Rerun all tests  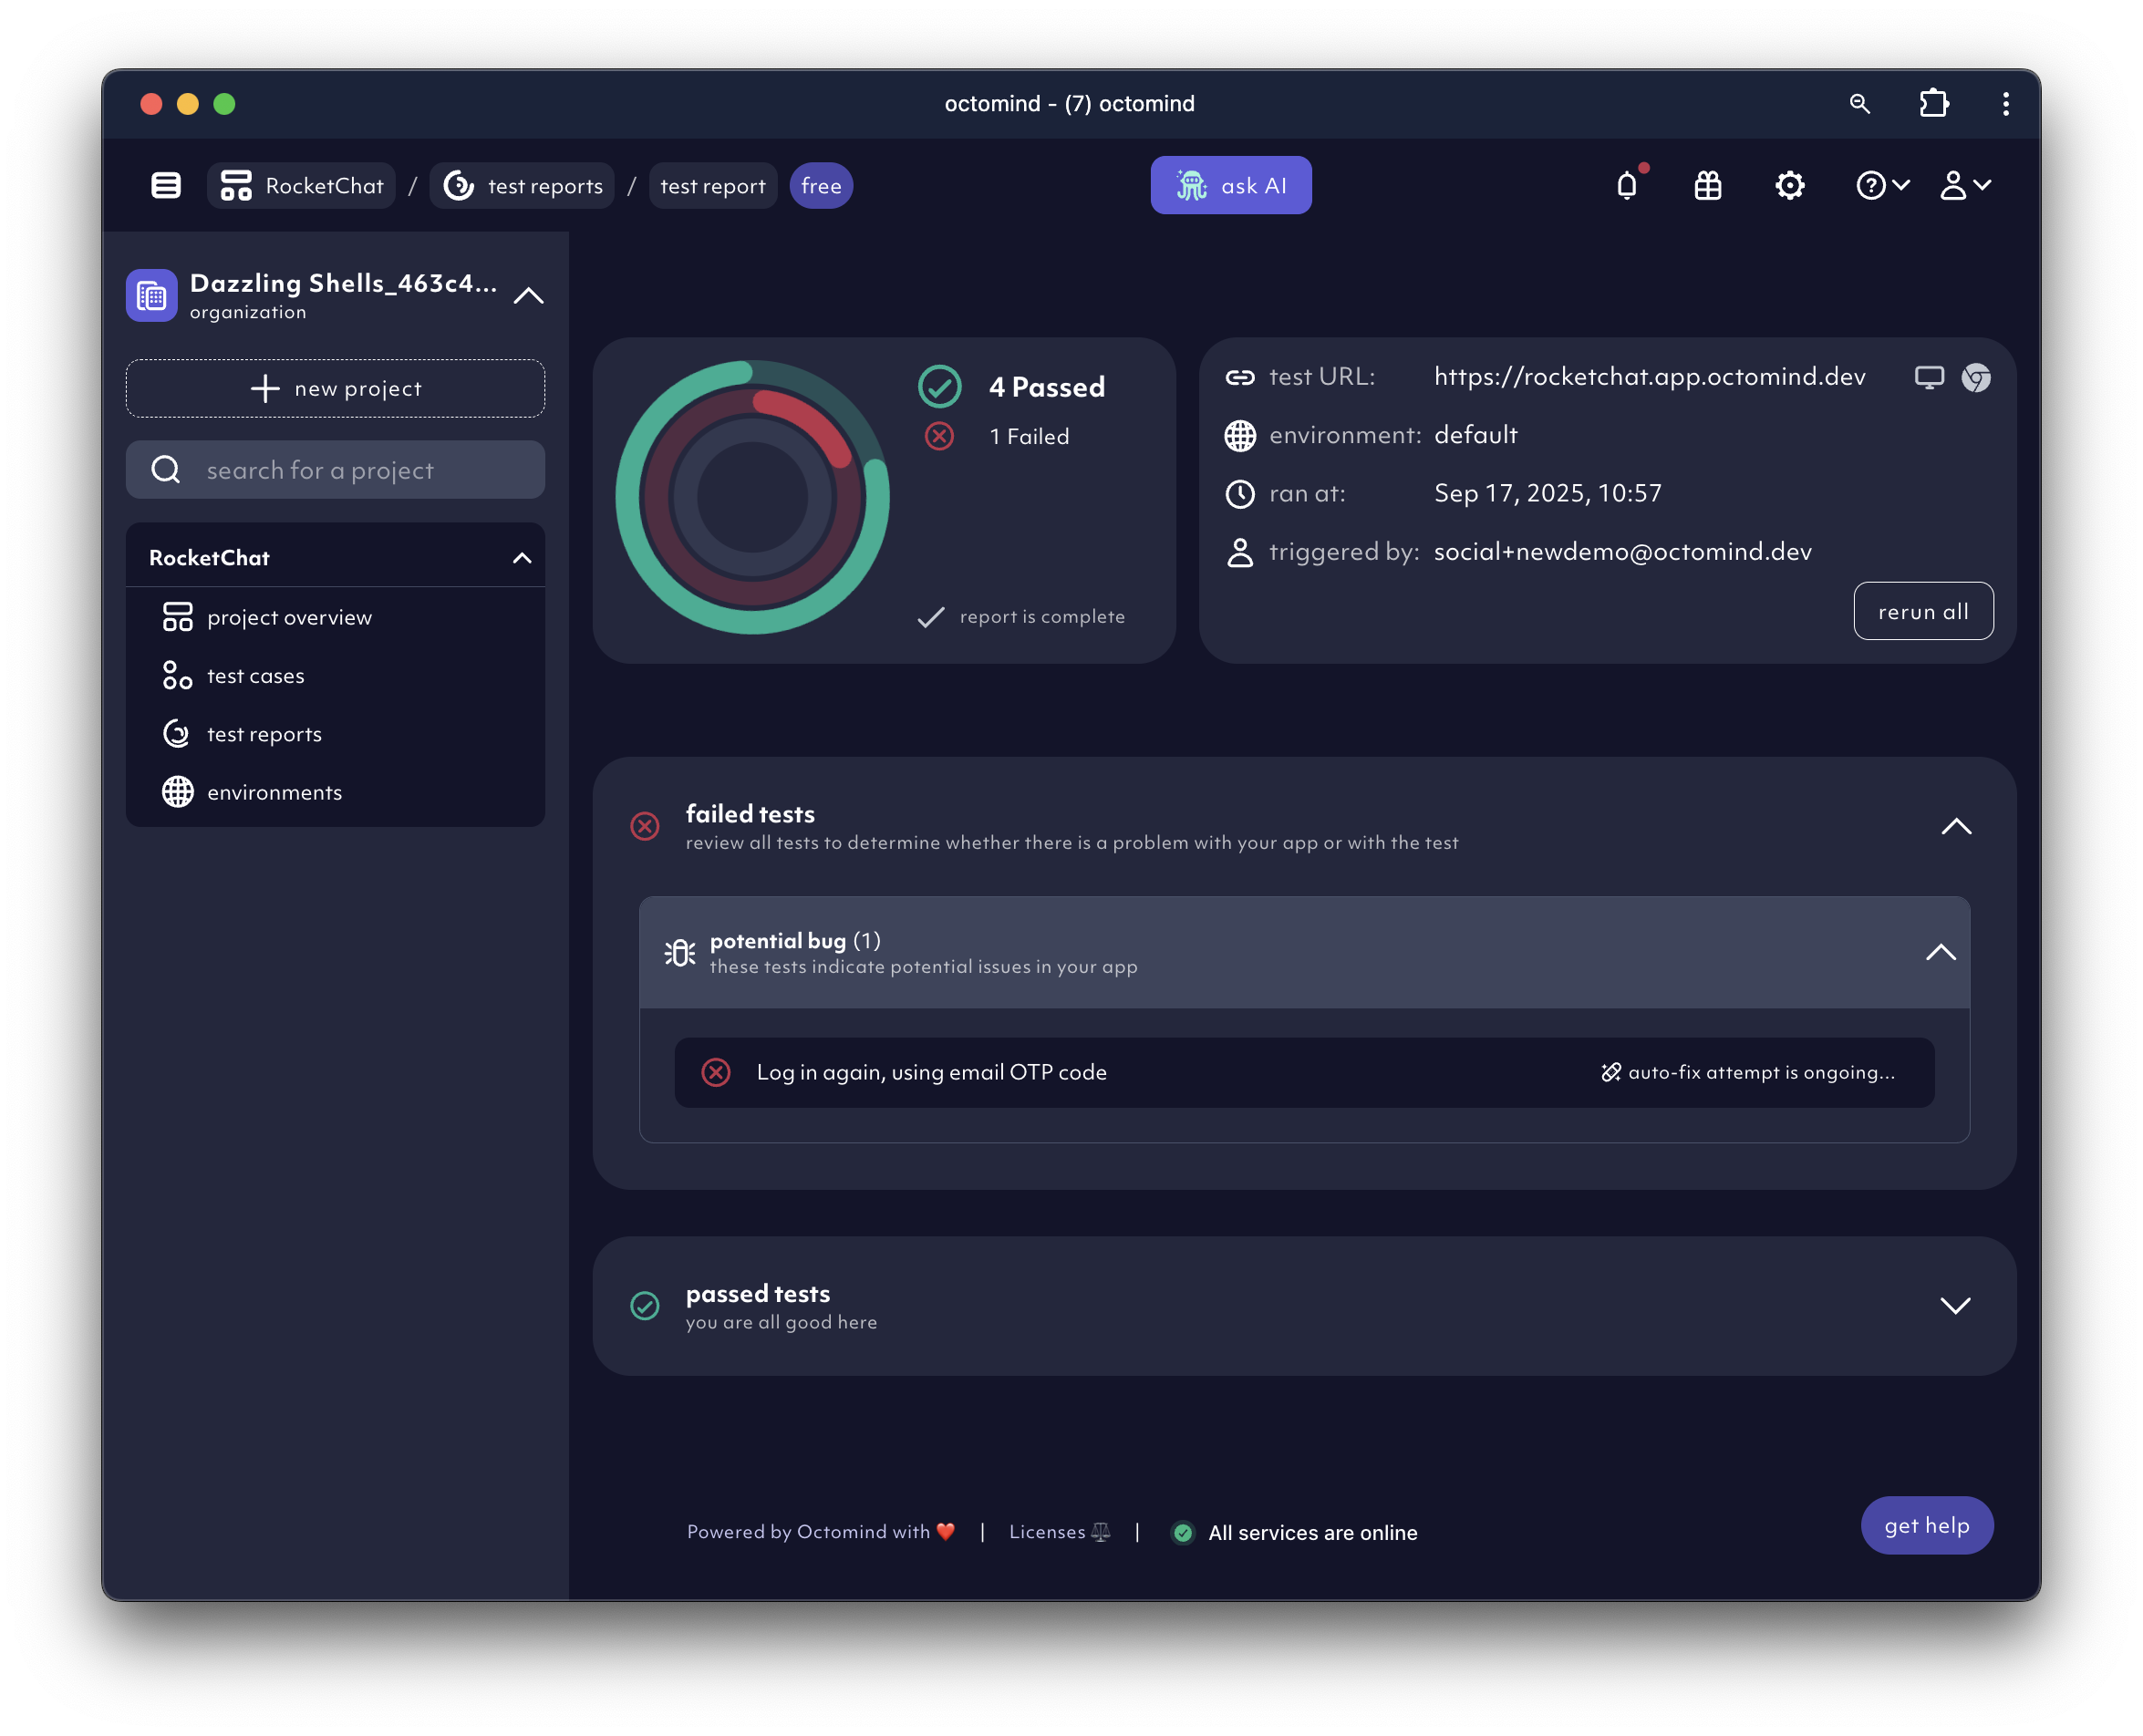point(1924,611)
